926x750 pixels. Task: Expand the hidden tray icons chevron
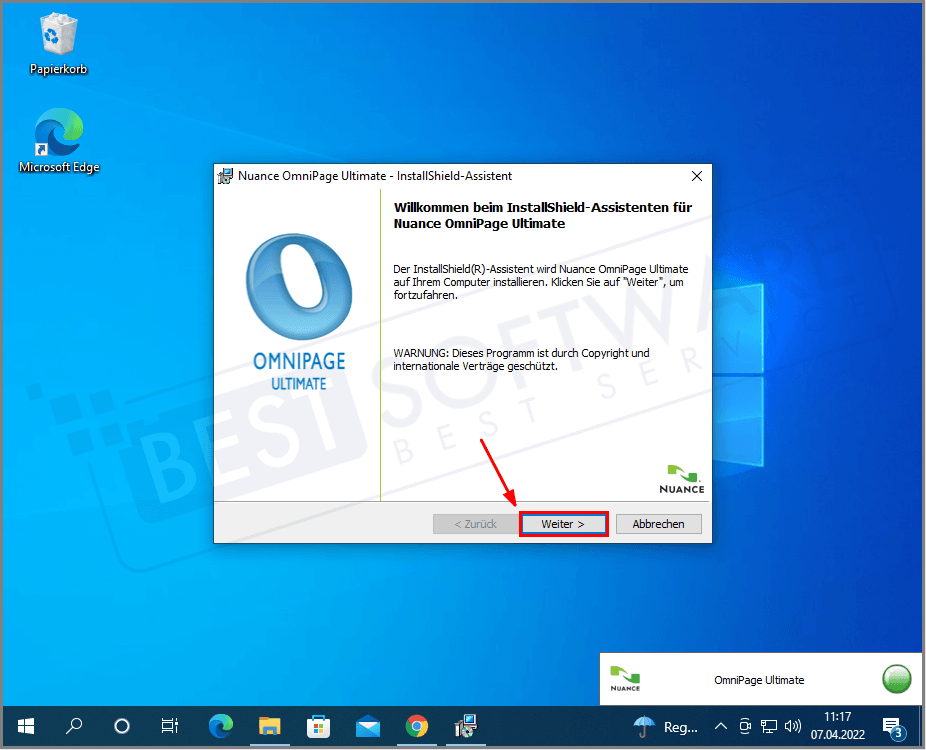pyautogui.click(x=721, y=727)
